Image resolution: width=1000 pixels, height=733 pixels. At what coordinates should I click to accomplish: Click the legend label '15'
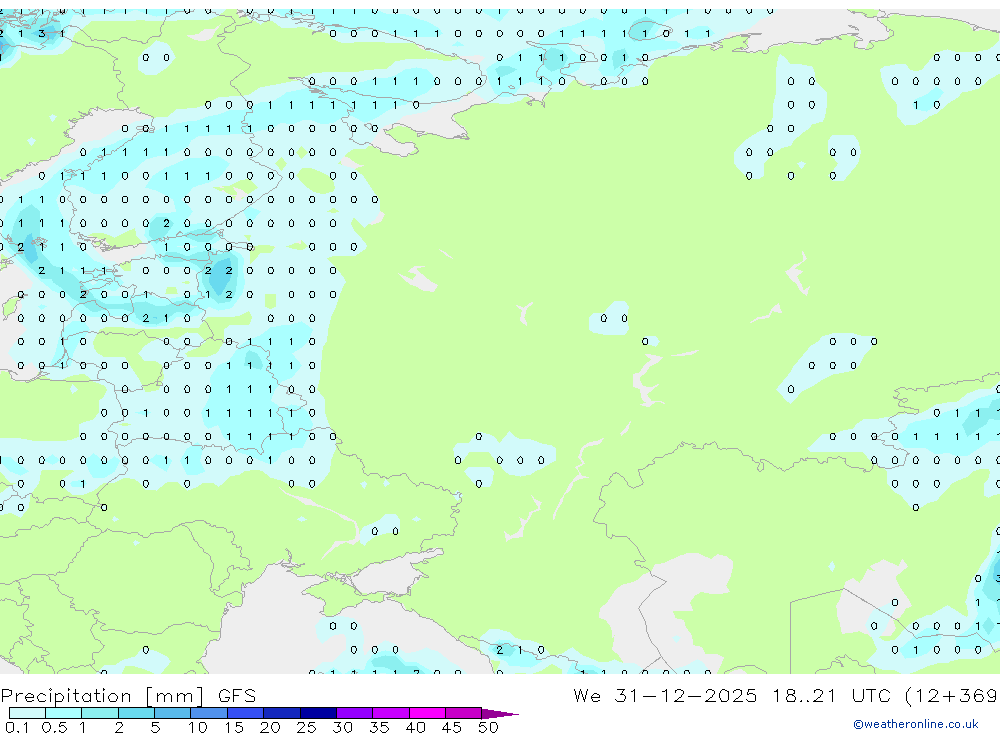point(234,727)
